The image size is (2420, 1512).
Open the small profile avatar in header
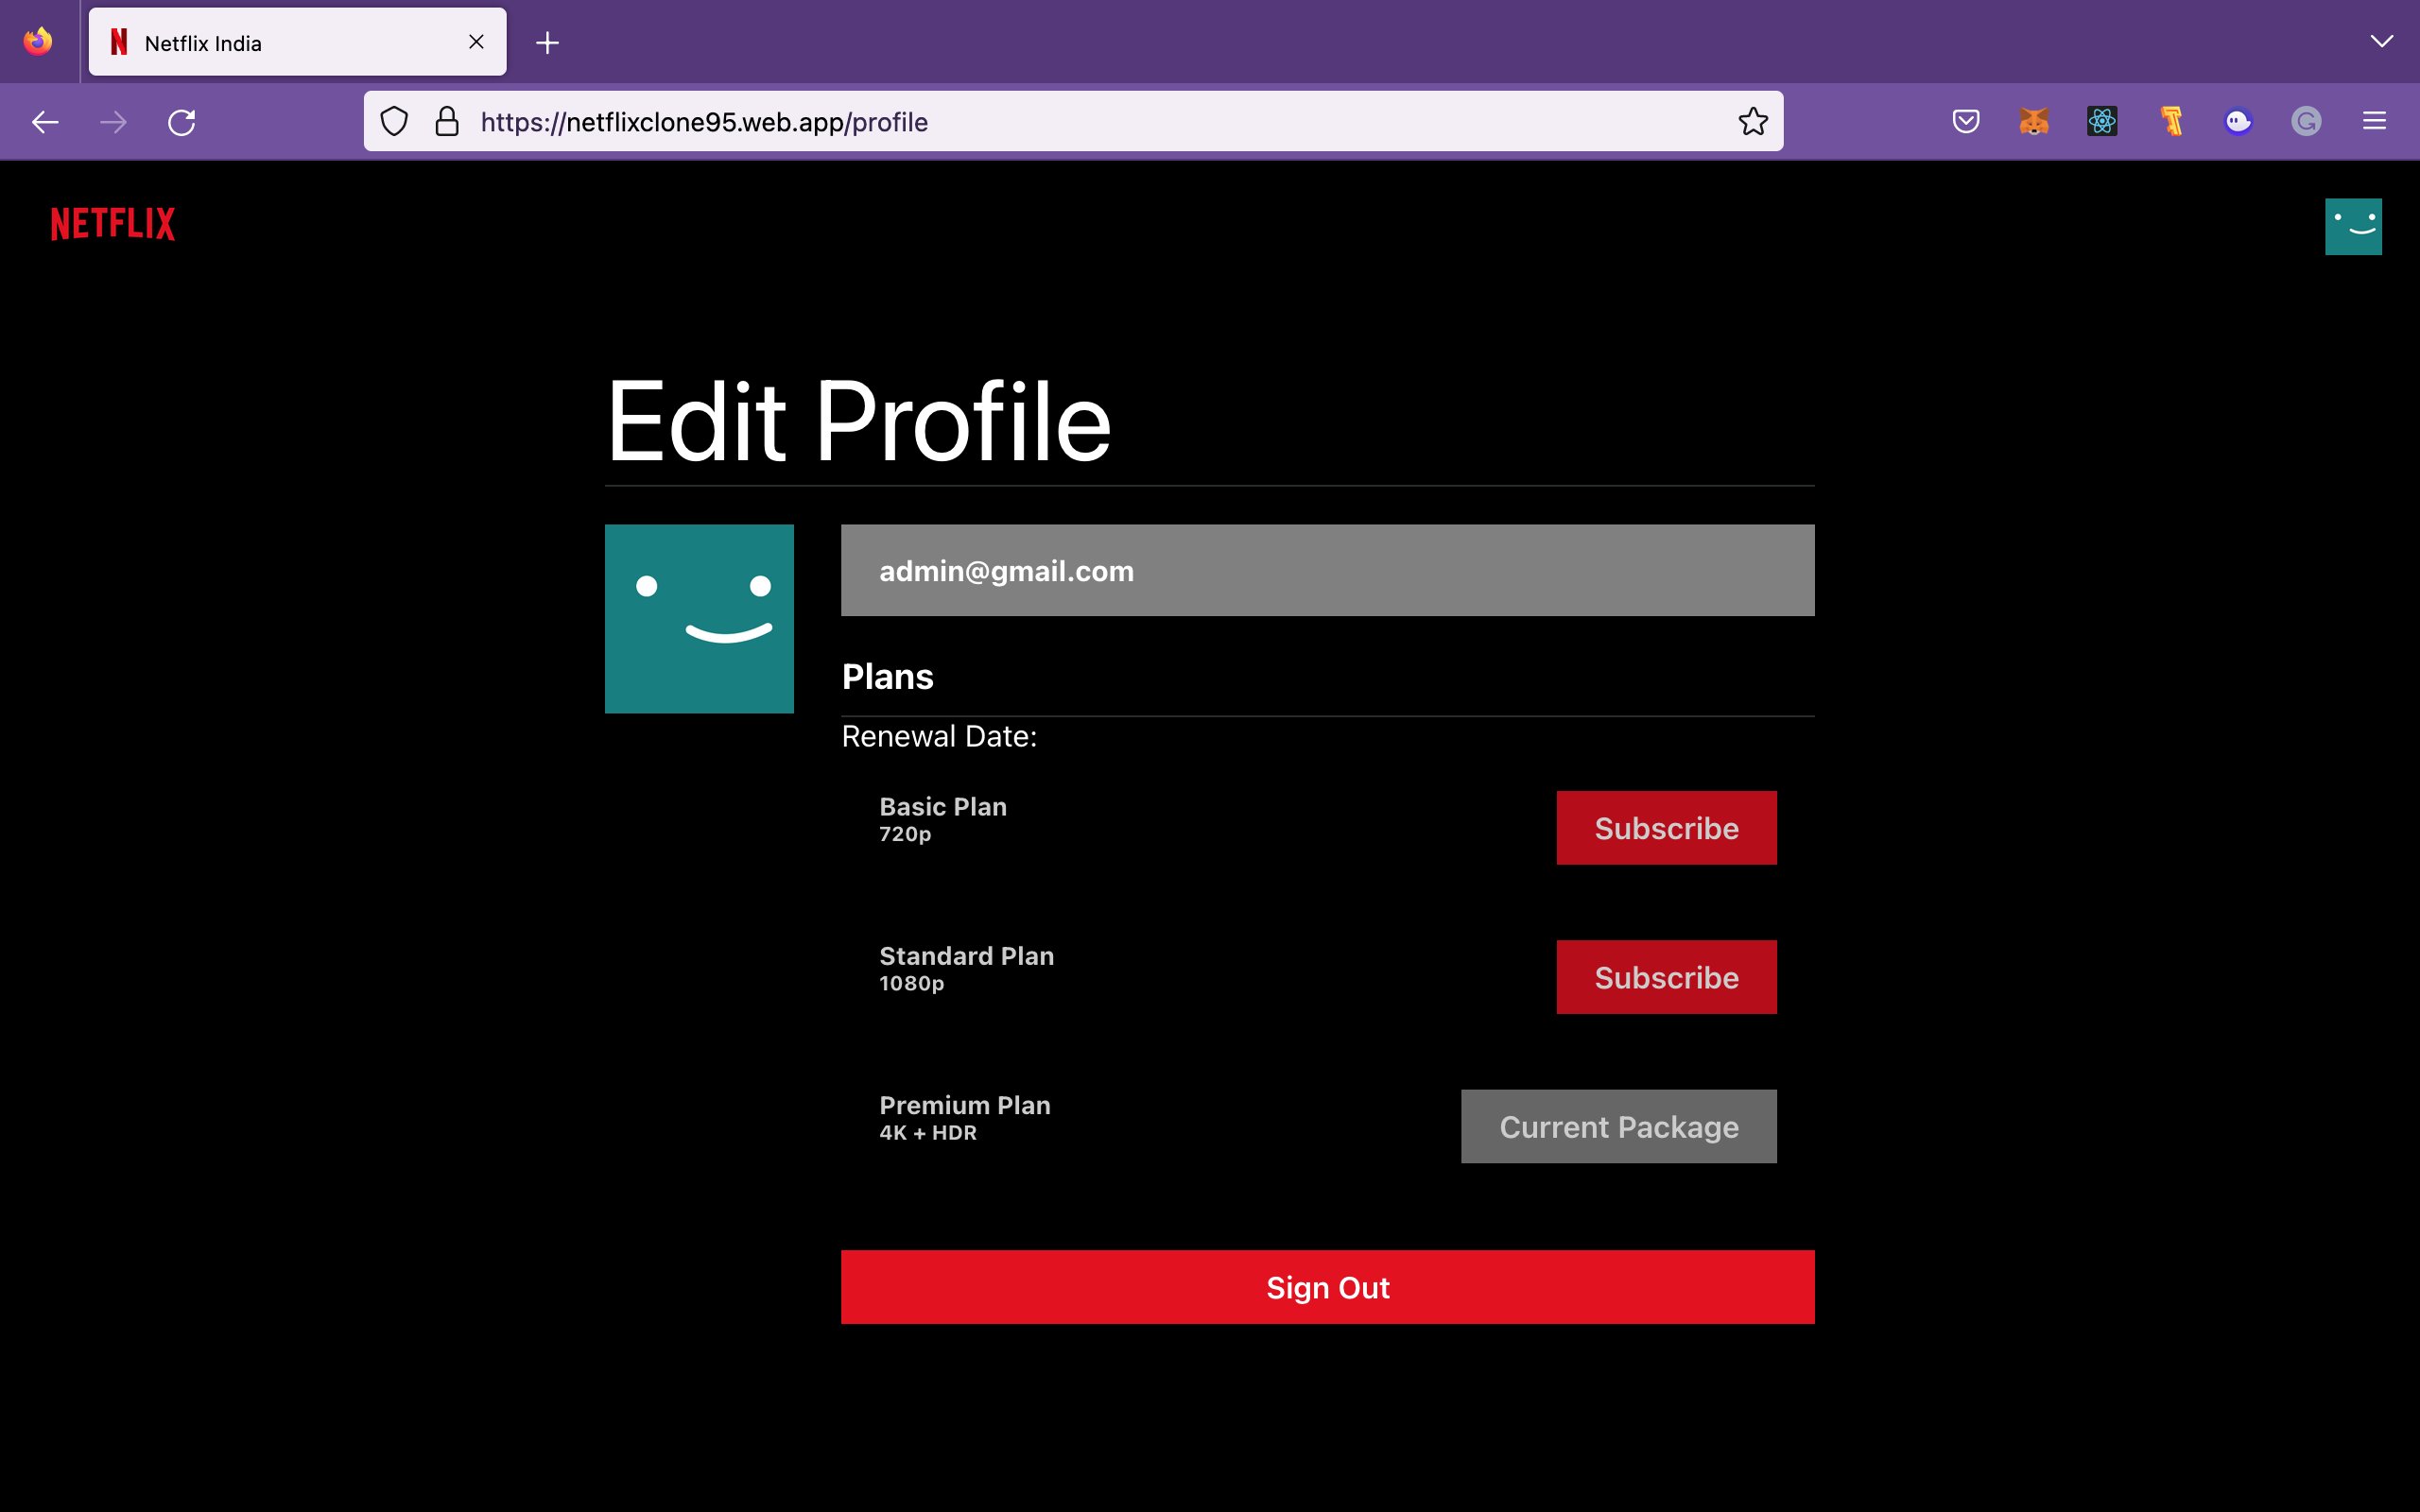pyautogui.click(x=2352, y=227)
